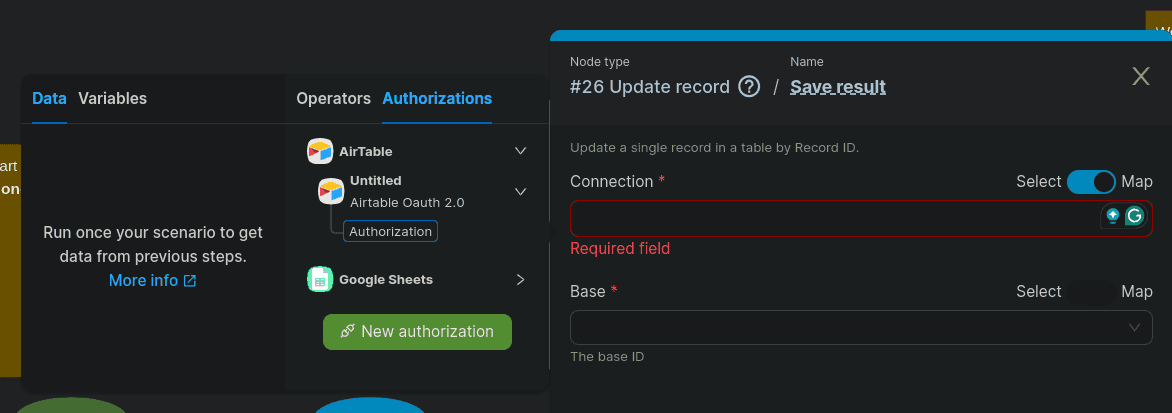
Task: Click the Authorization chip under Untitled
Action: tap(390, 231)
